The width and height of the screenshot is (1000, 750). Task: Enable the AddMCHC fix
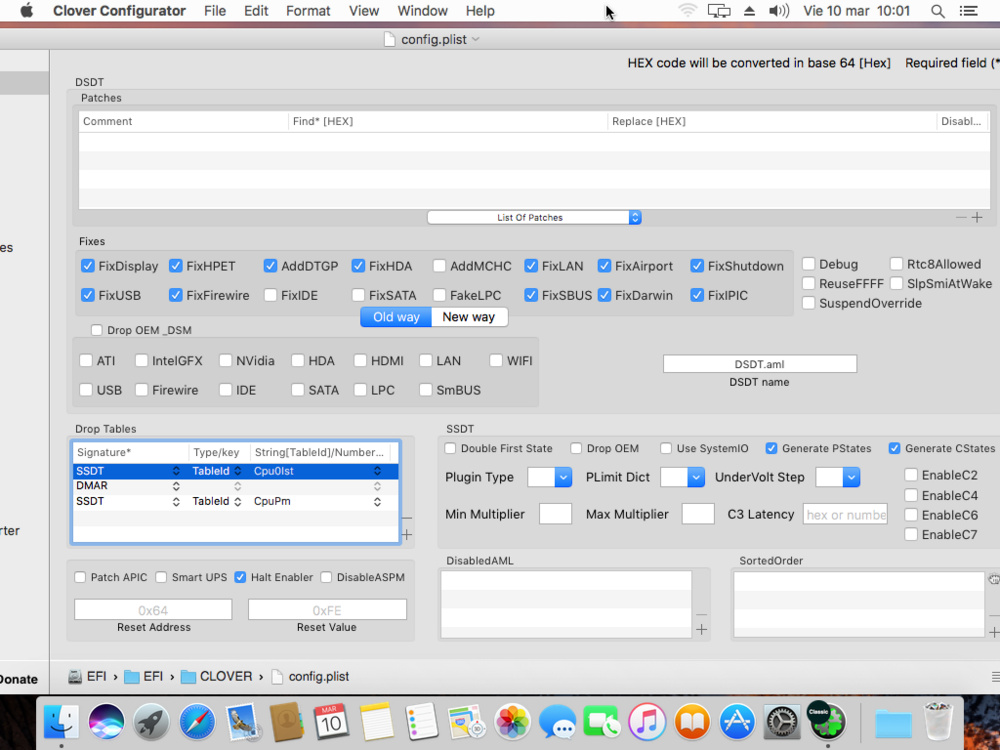(439, 266)
